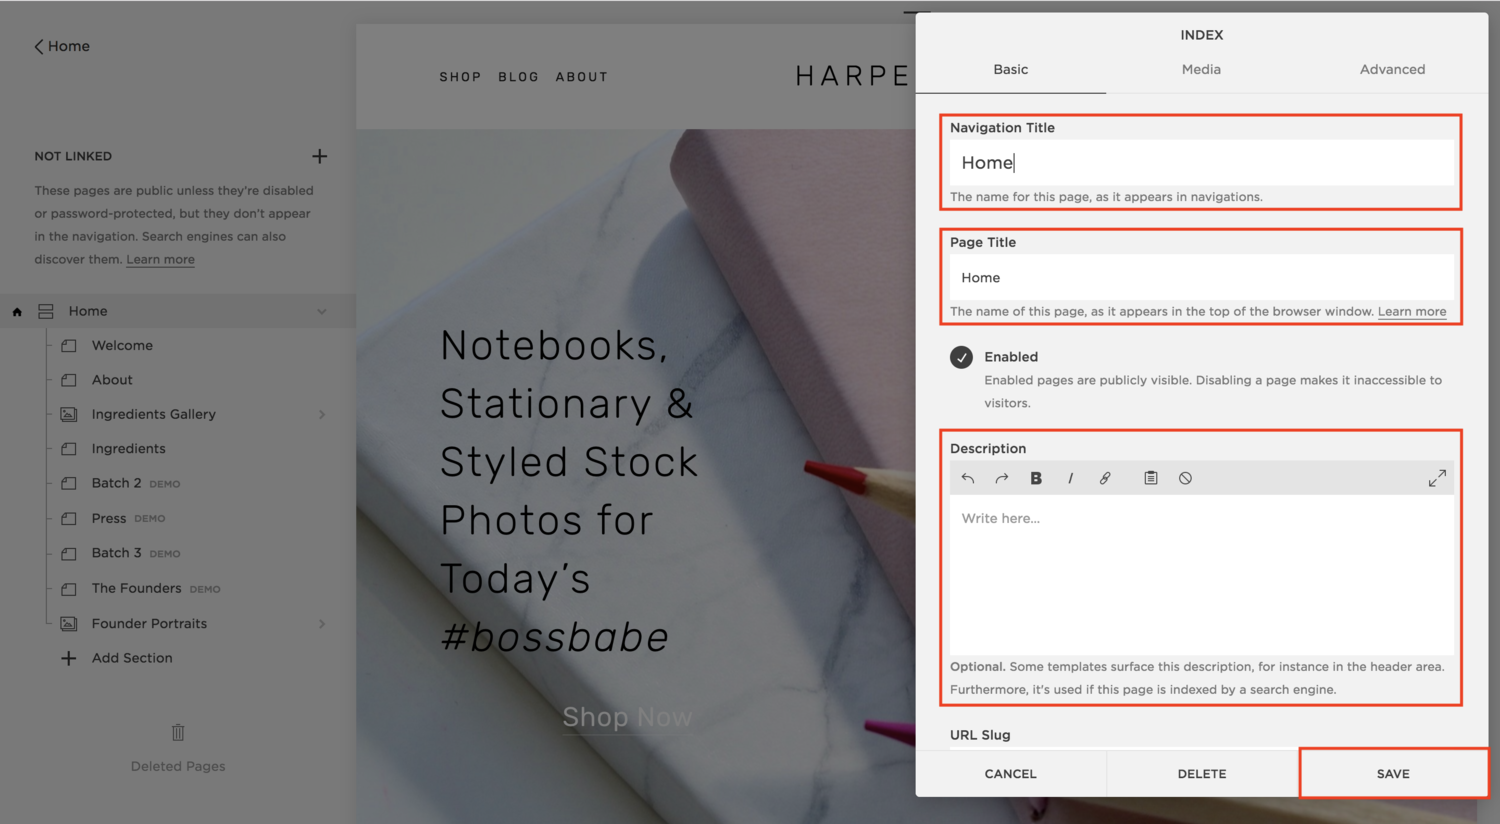
Task: Add a page with the Not Linked plus icon
Action: tap(319, 156)
